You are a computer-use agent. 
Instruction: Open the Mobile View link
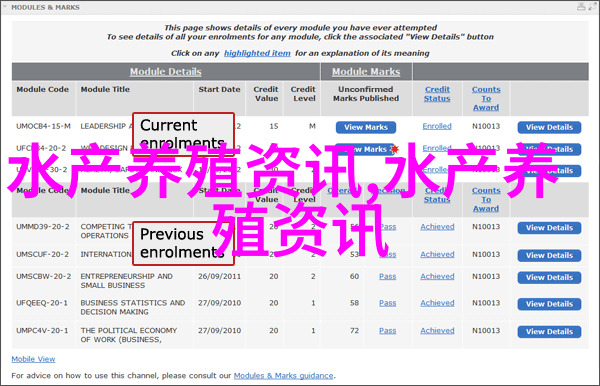tap(33, 359)
